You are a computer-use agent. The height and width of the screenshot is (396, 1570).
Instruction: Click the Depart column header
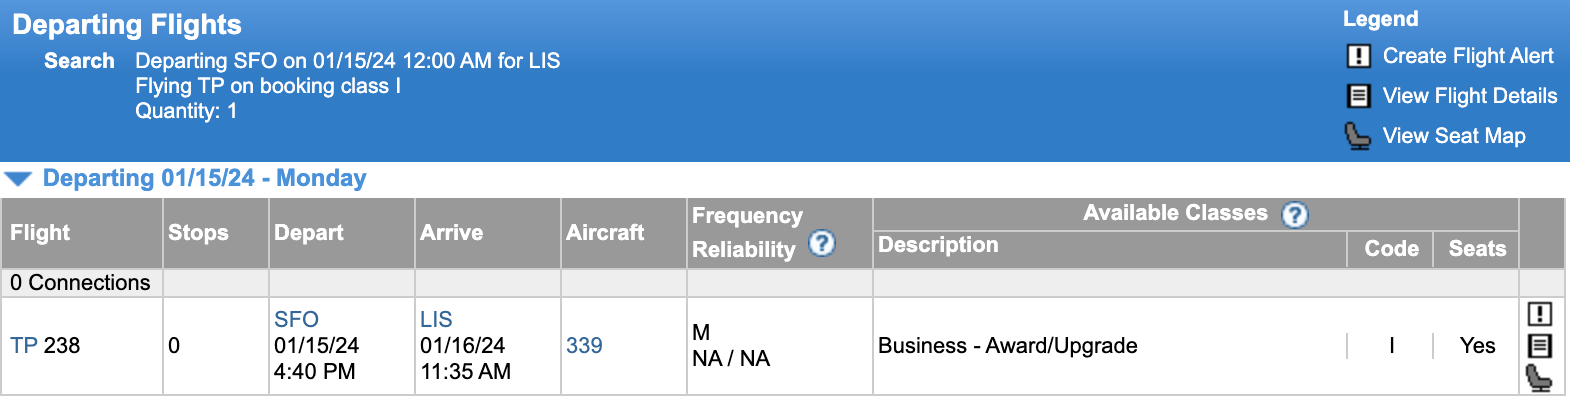tap(309, 233)
